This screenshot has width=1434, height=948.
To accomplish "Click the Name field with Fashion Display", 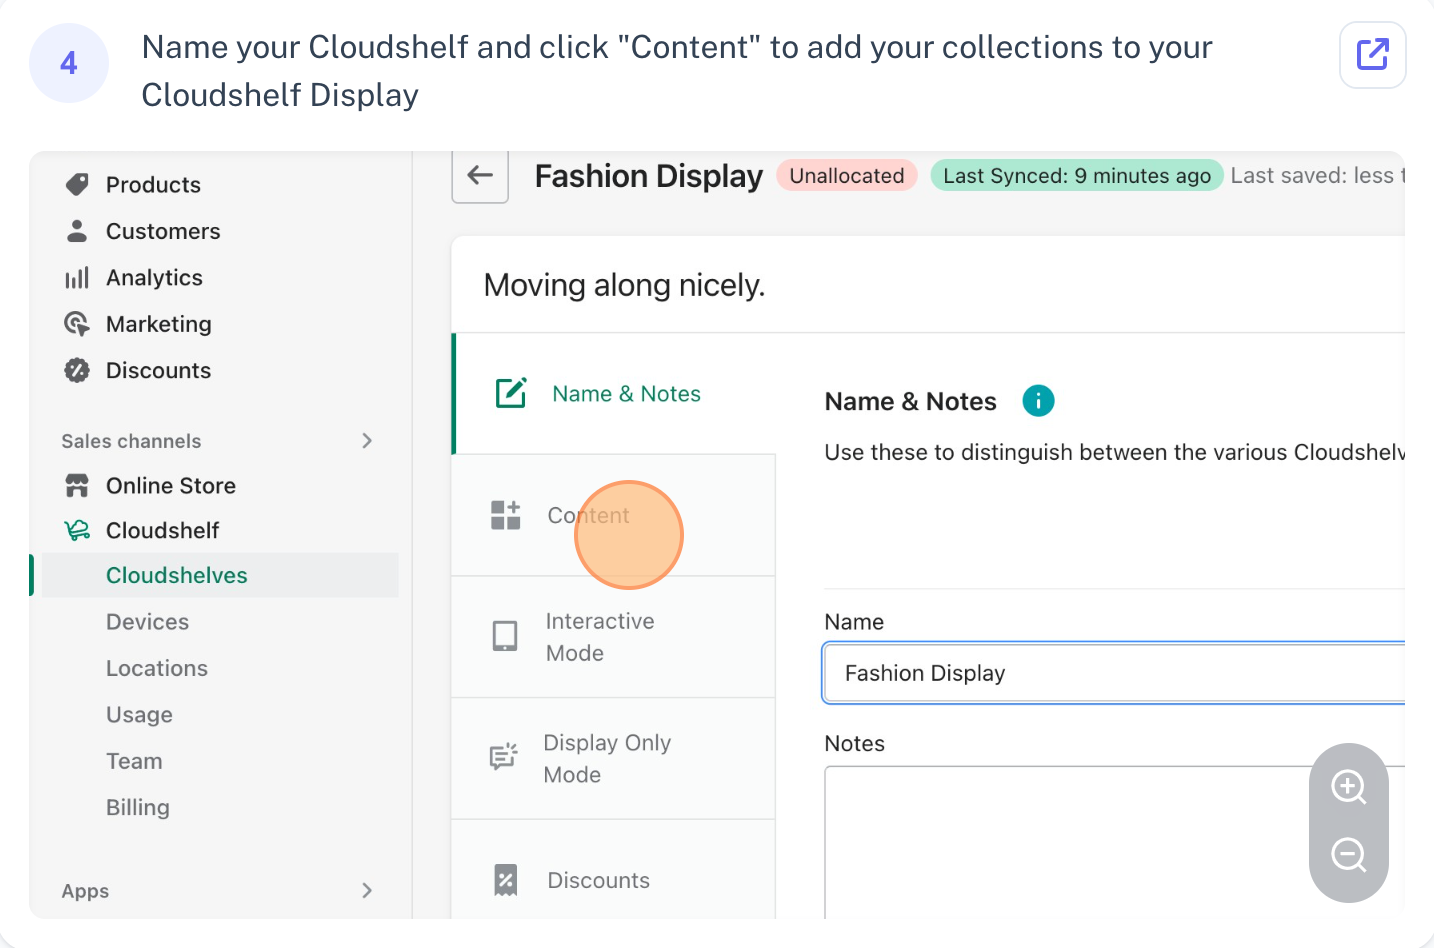I will pos(1114,673).
